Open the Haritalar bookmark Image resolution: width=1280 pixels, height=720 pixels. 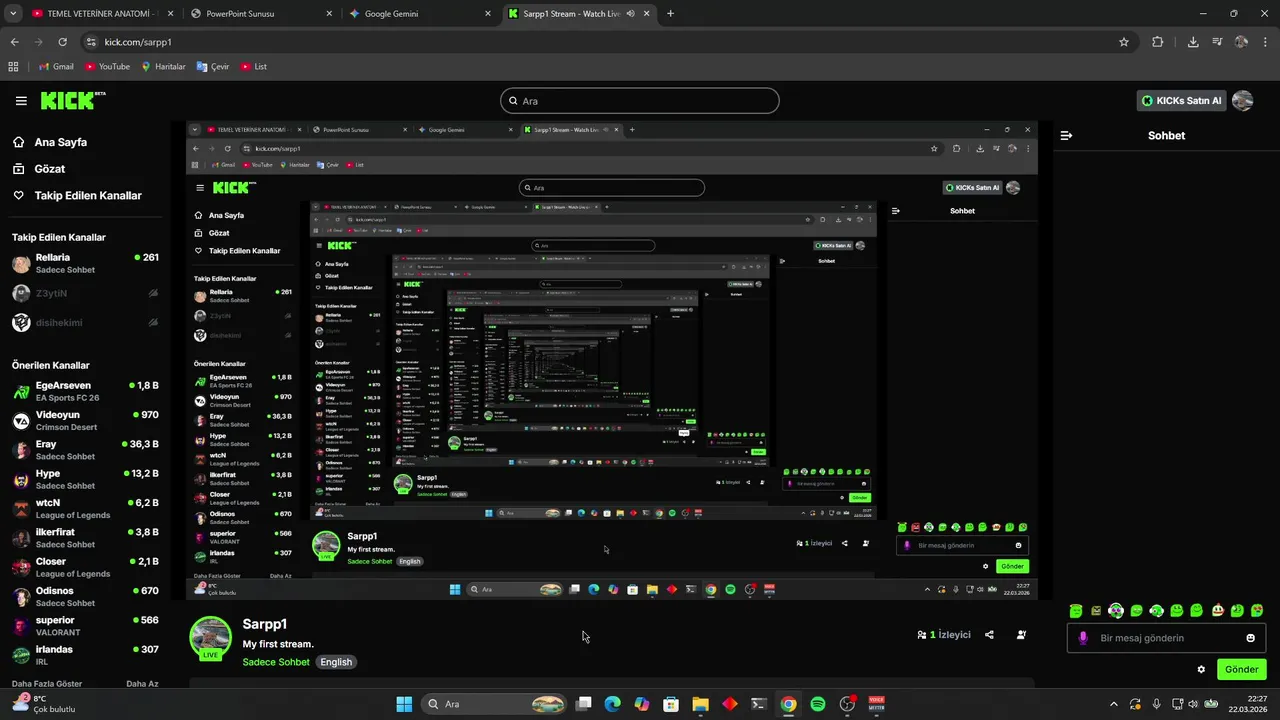pyautogui.click(x=163, y=67)
